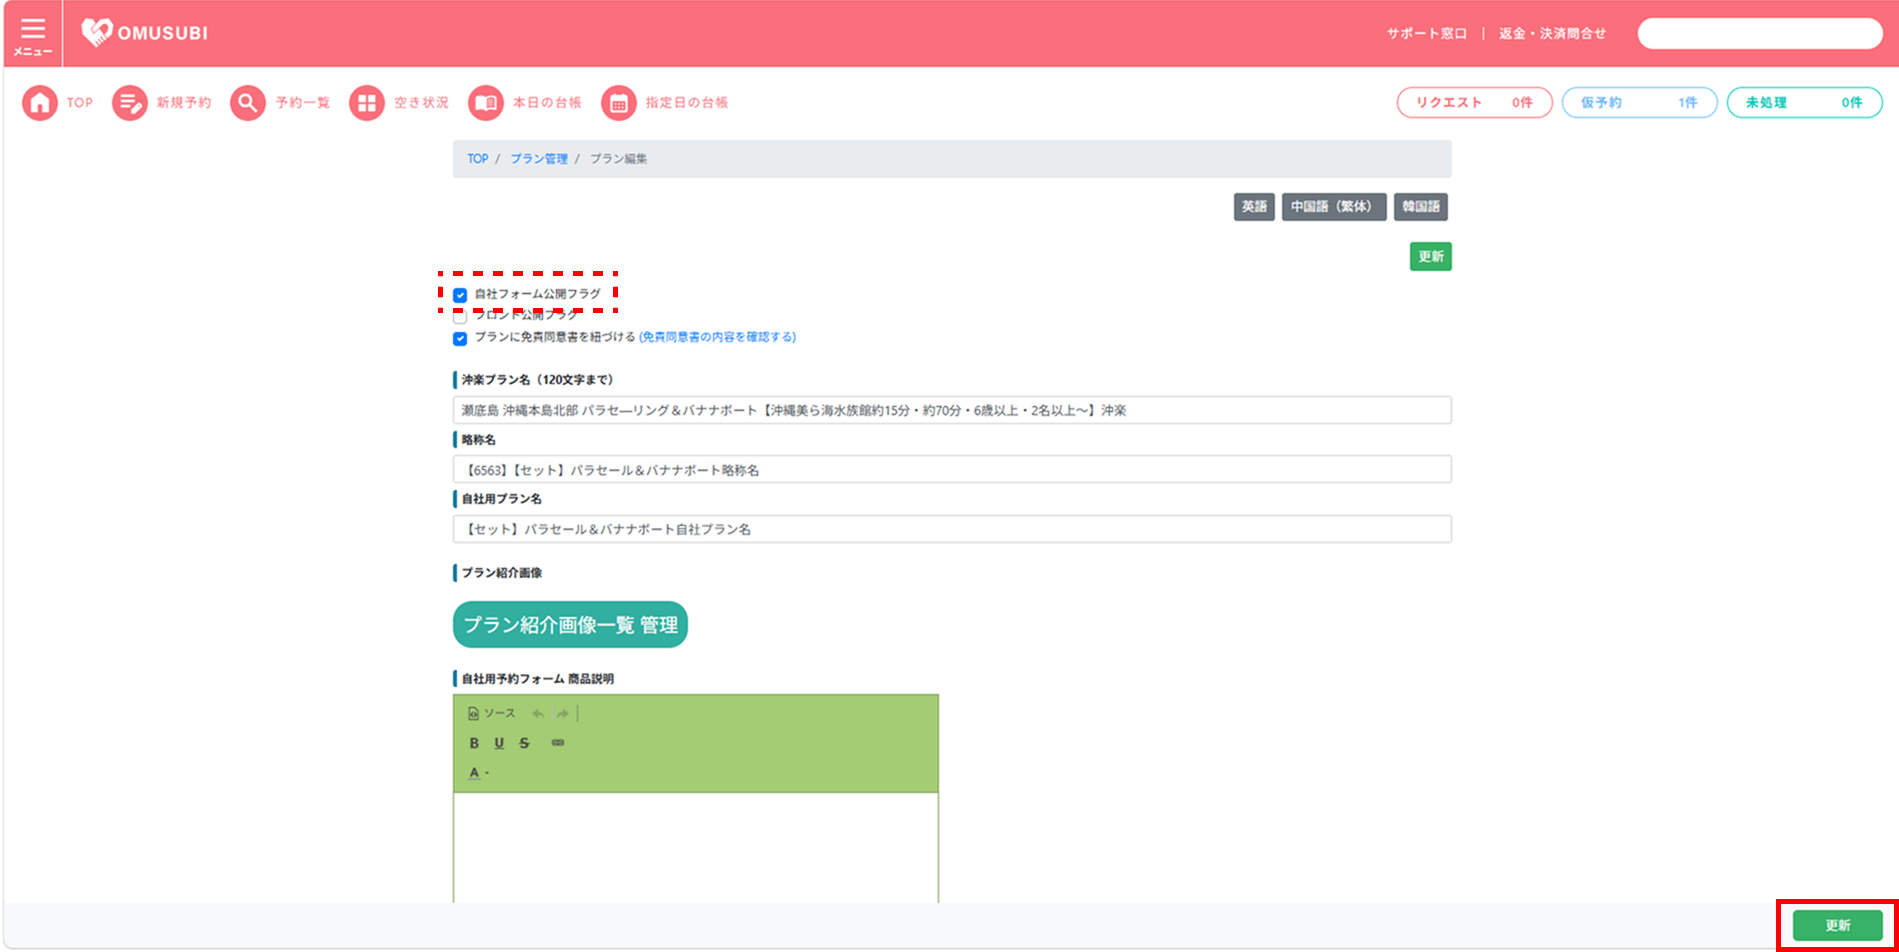
Task: Open the hamburger メニュー icon
Action: (33, 35)
